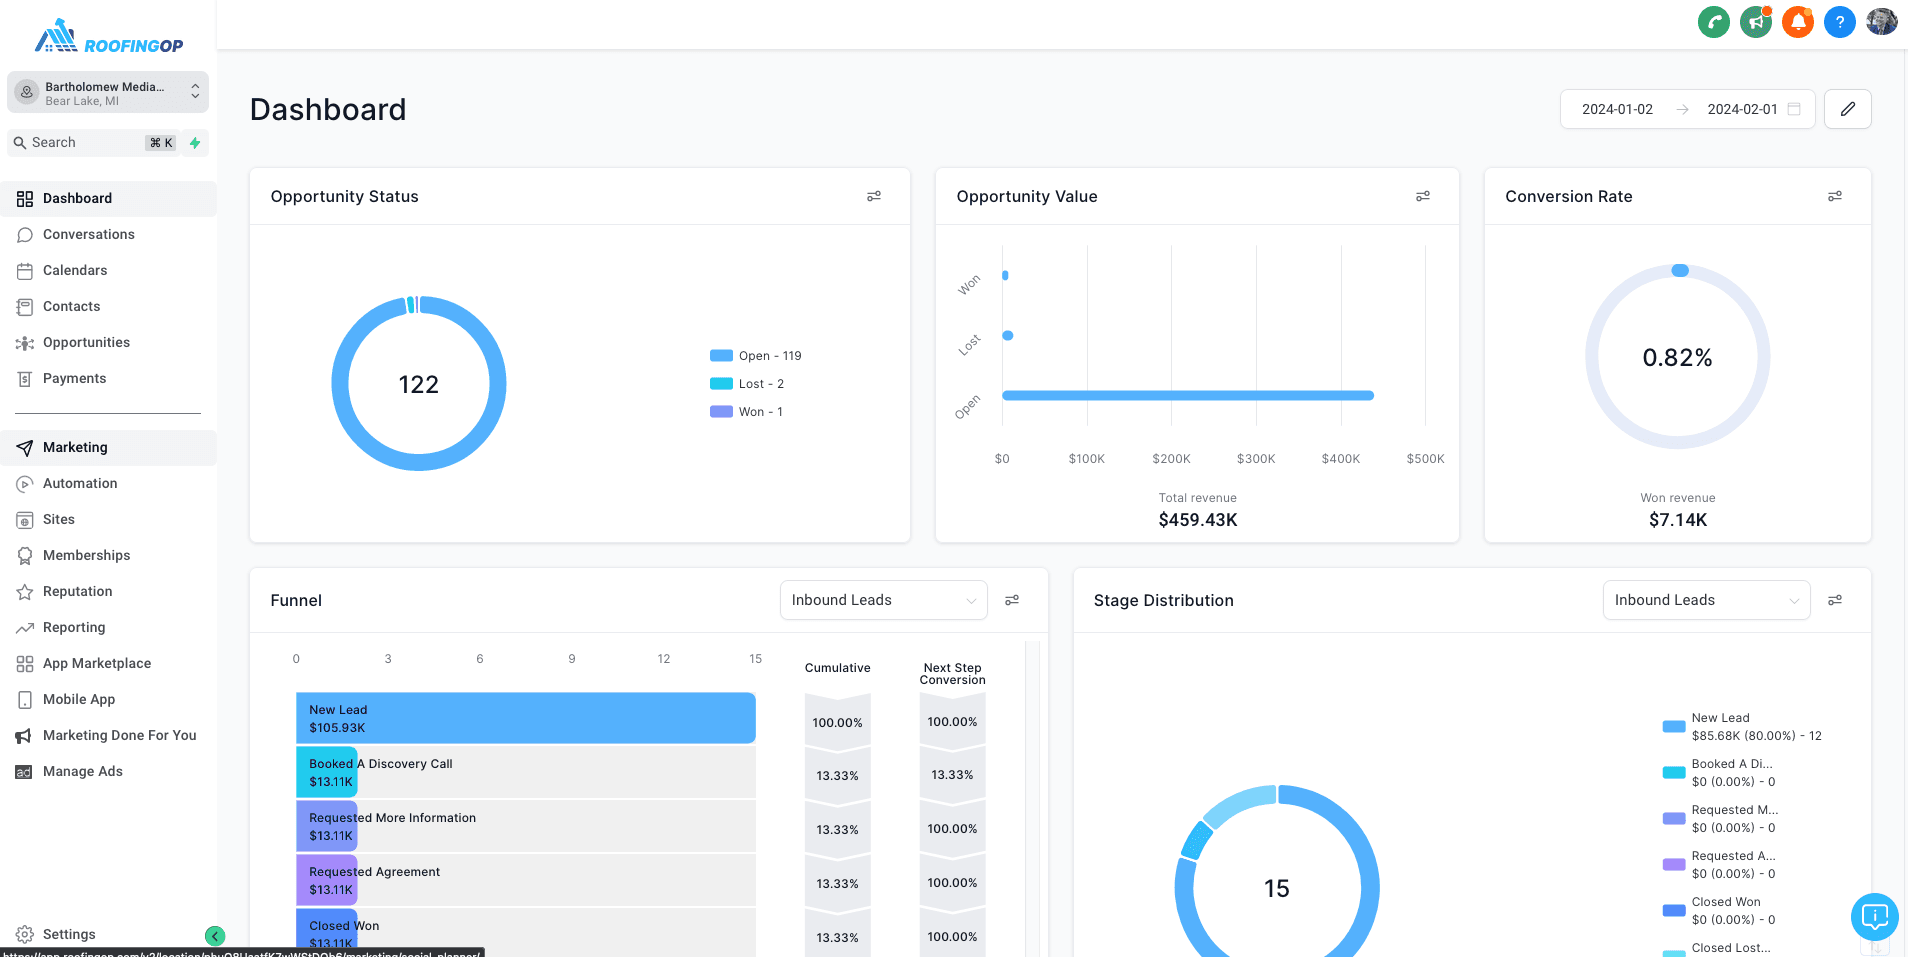This screenshot has width=1908, height=957.
Task: Open the phone dialer icon in top bar
Action: pyautogui.click(x=1714, y=21)
